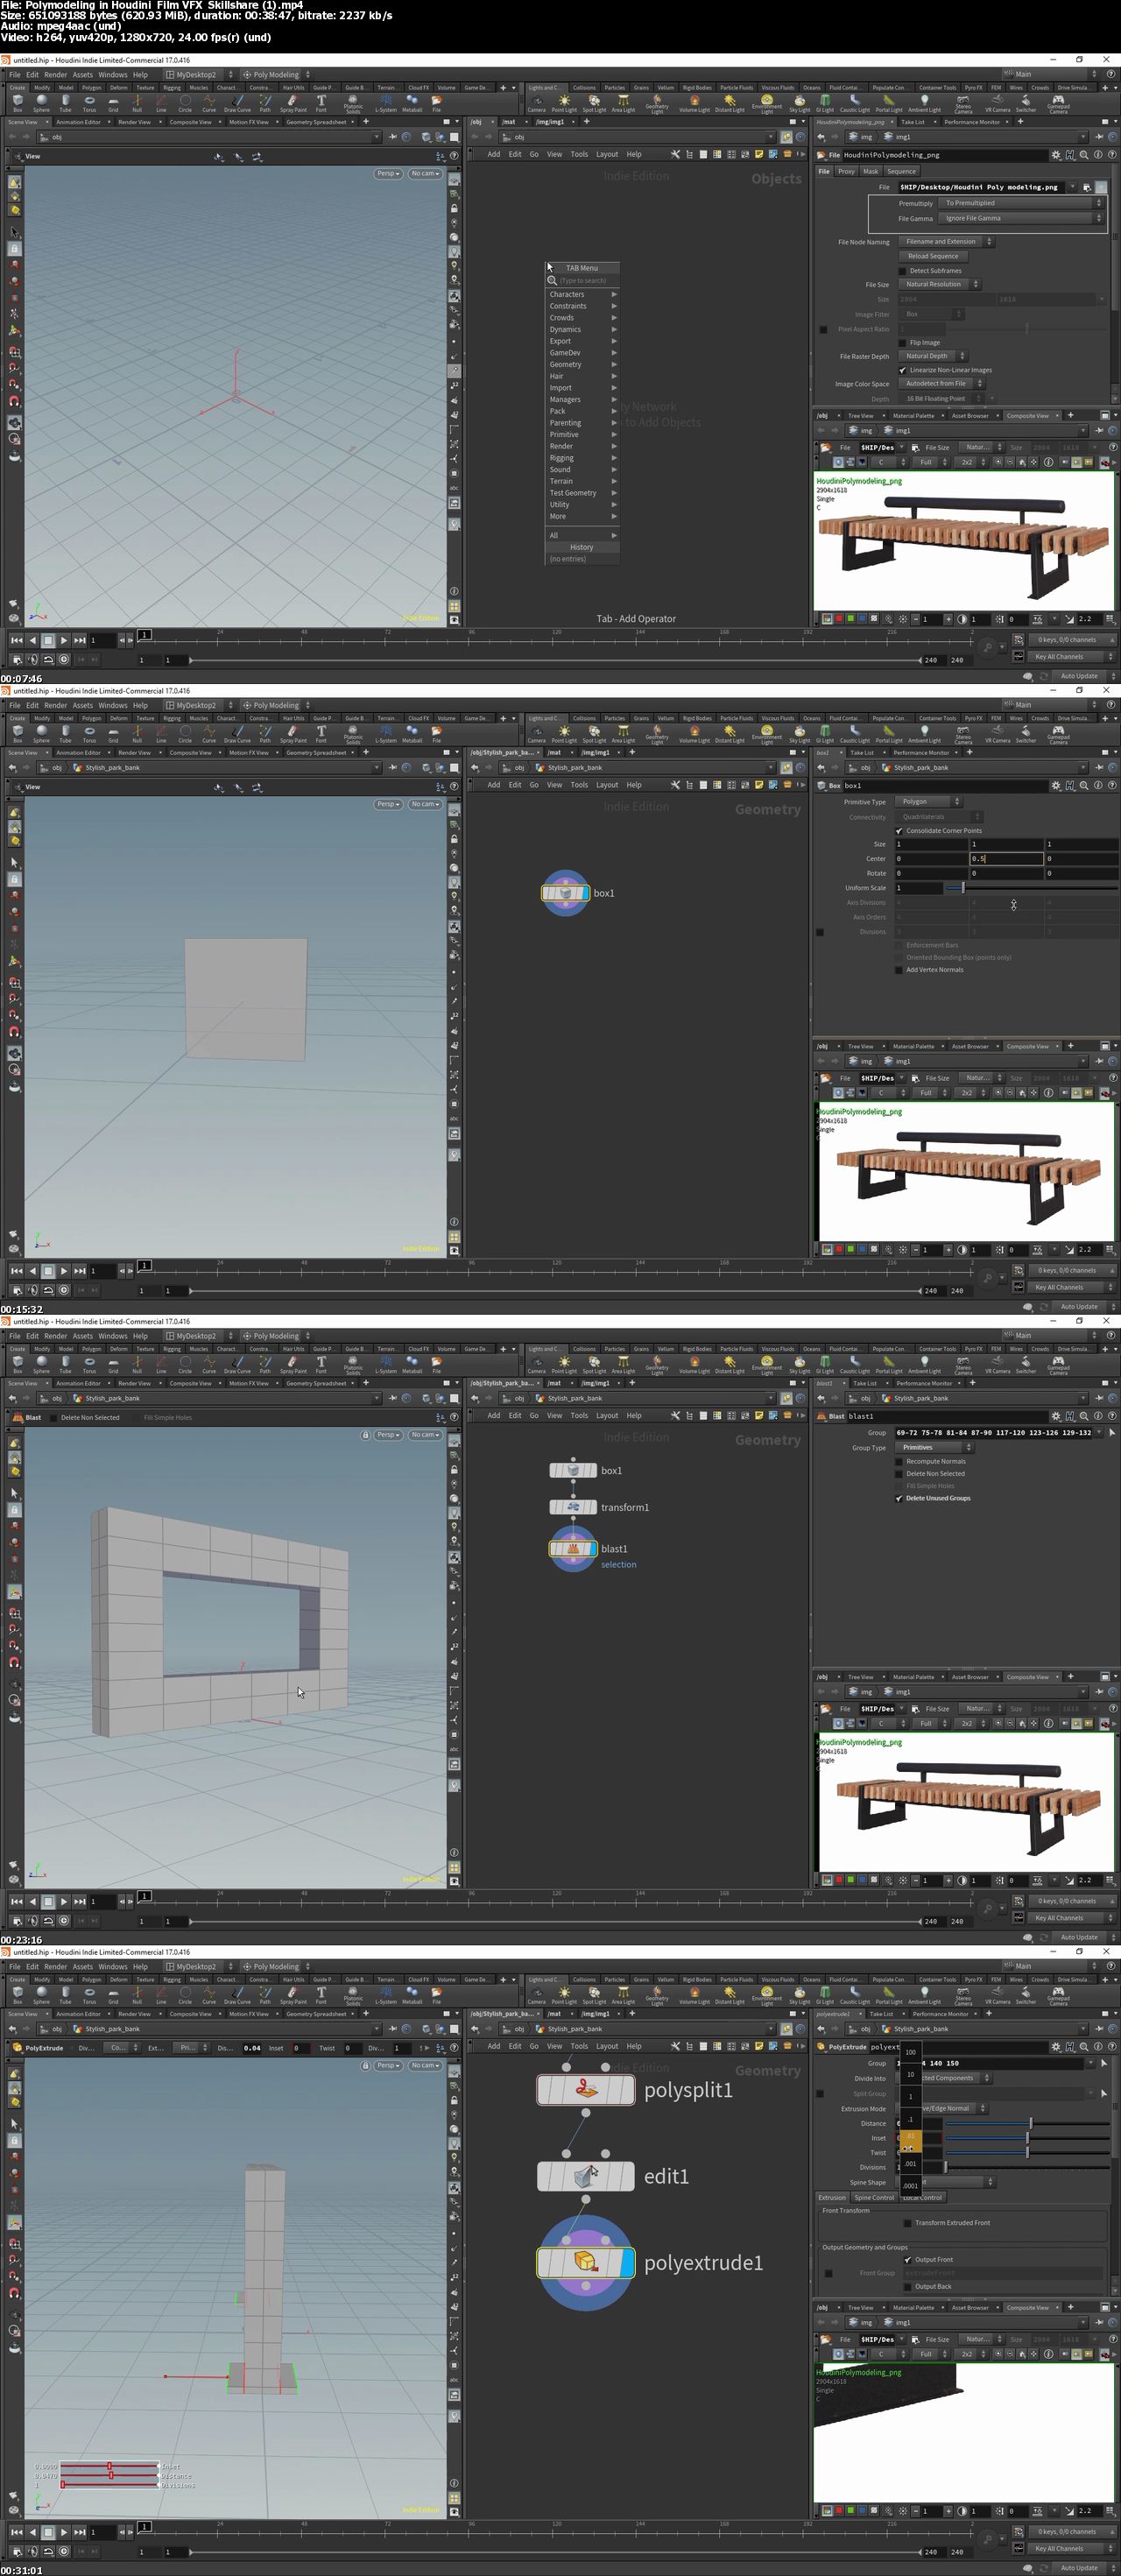Click the Center field showing 0.5

(x=1006, y=858)
